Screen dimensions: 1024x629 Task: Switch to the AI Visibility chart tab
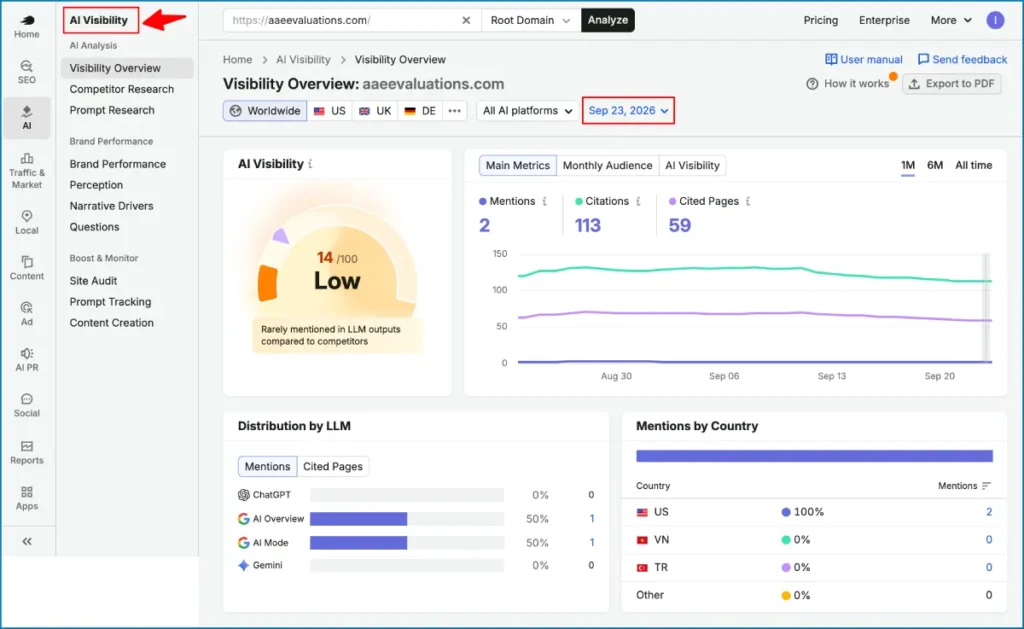coord(692,165)
